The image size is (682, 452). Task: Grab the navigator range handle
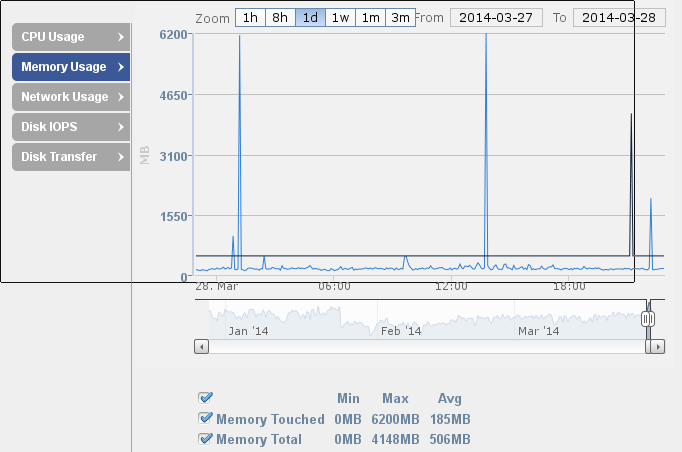(x=648, y=319)
